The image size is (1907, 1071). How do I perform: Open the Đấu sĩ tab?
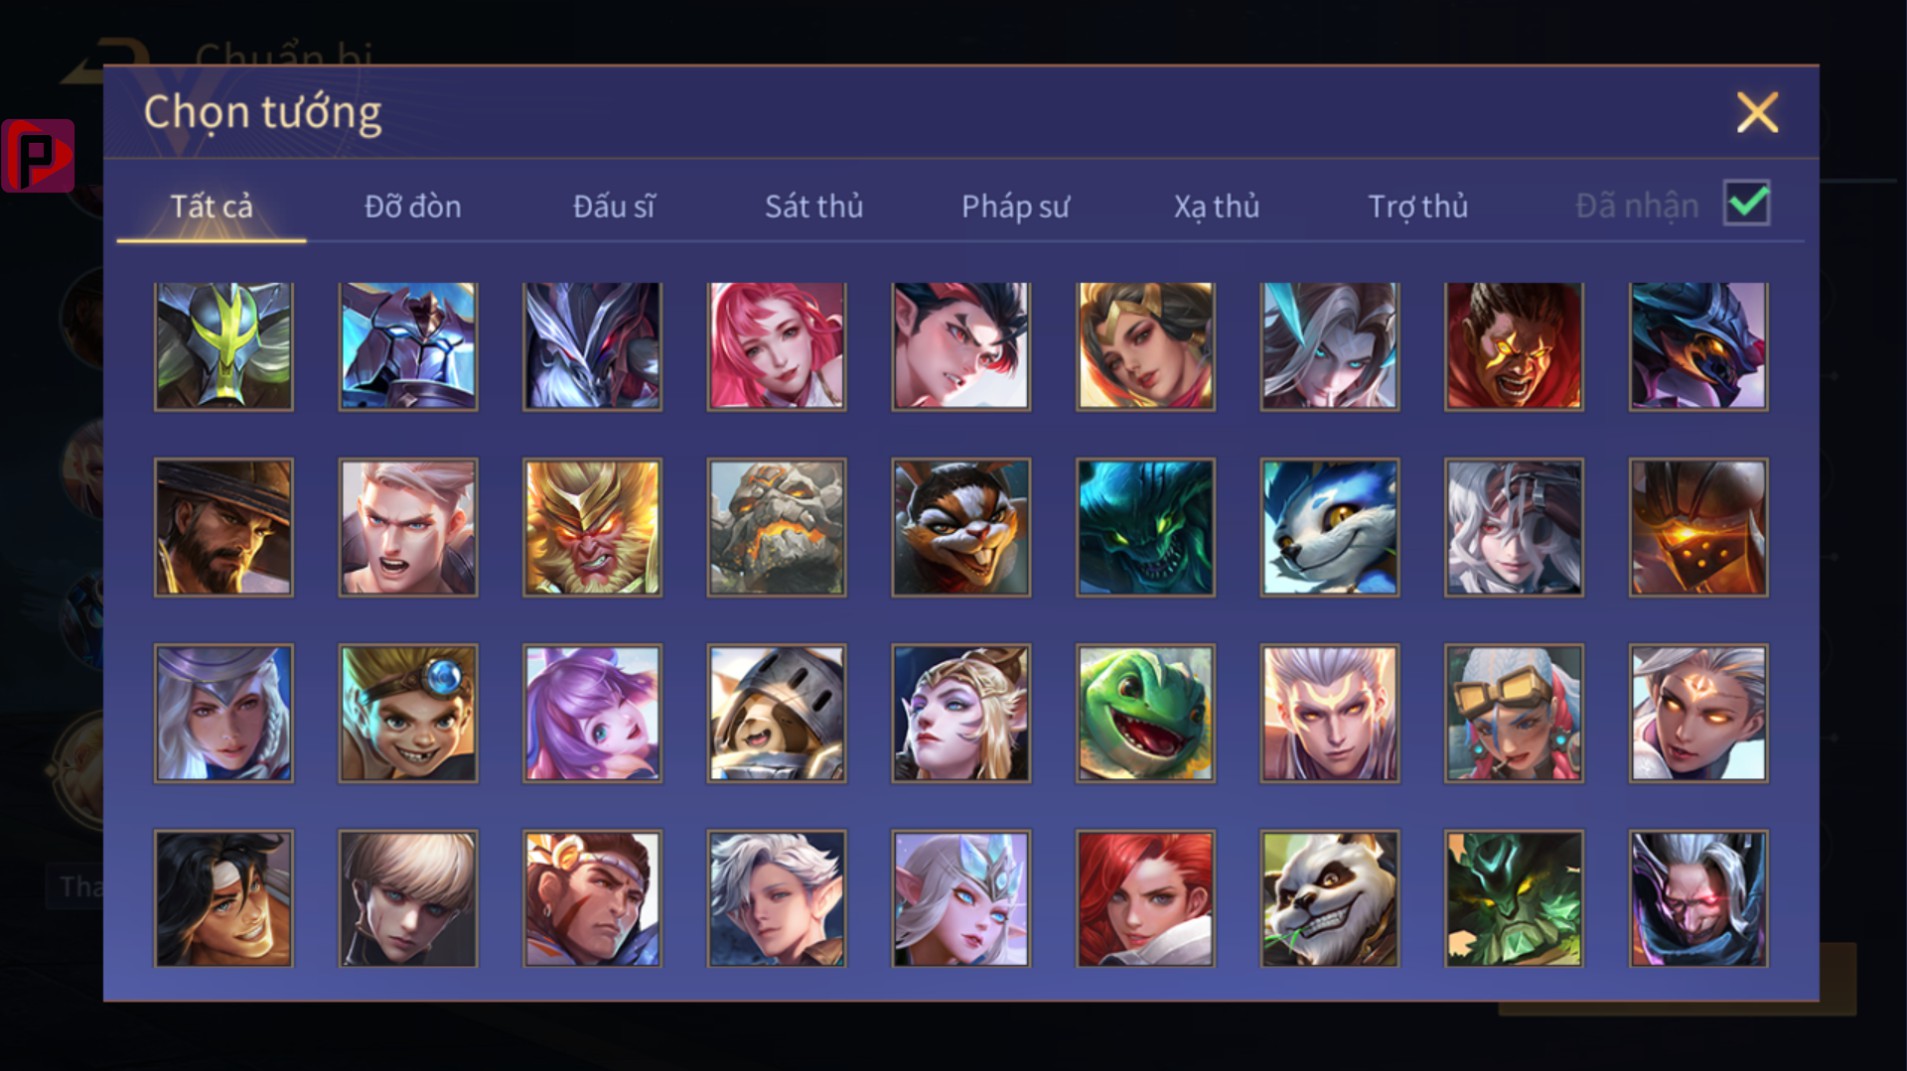click(614, 207)
